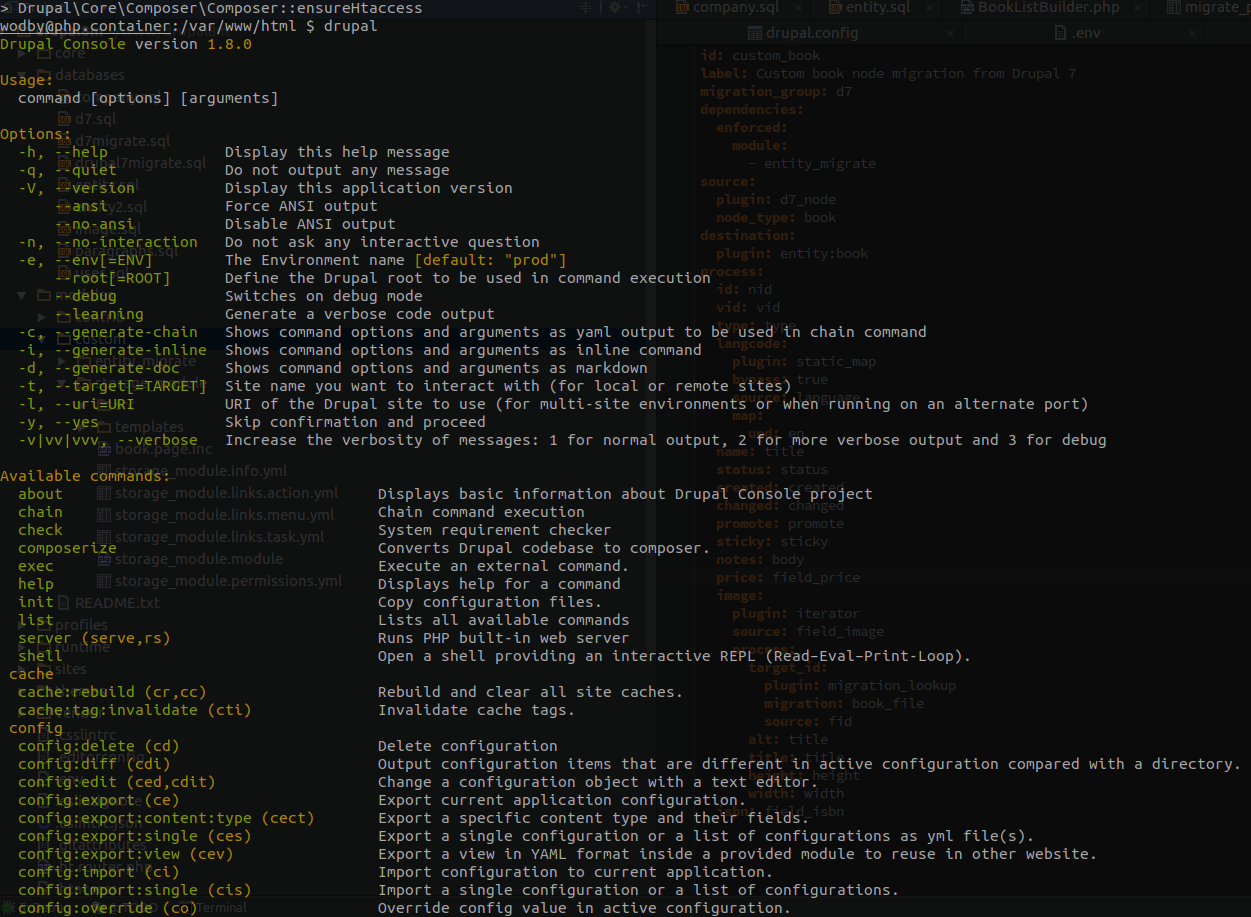This screenshot has width=1251, height=917.
Task: Click the 'Available commands:' heading
Action: (85, 476)
